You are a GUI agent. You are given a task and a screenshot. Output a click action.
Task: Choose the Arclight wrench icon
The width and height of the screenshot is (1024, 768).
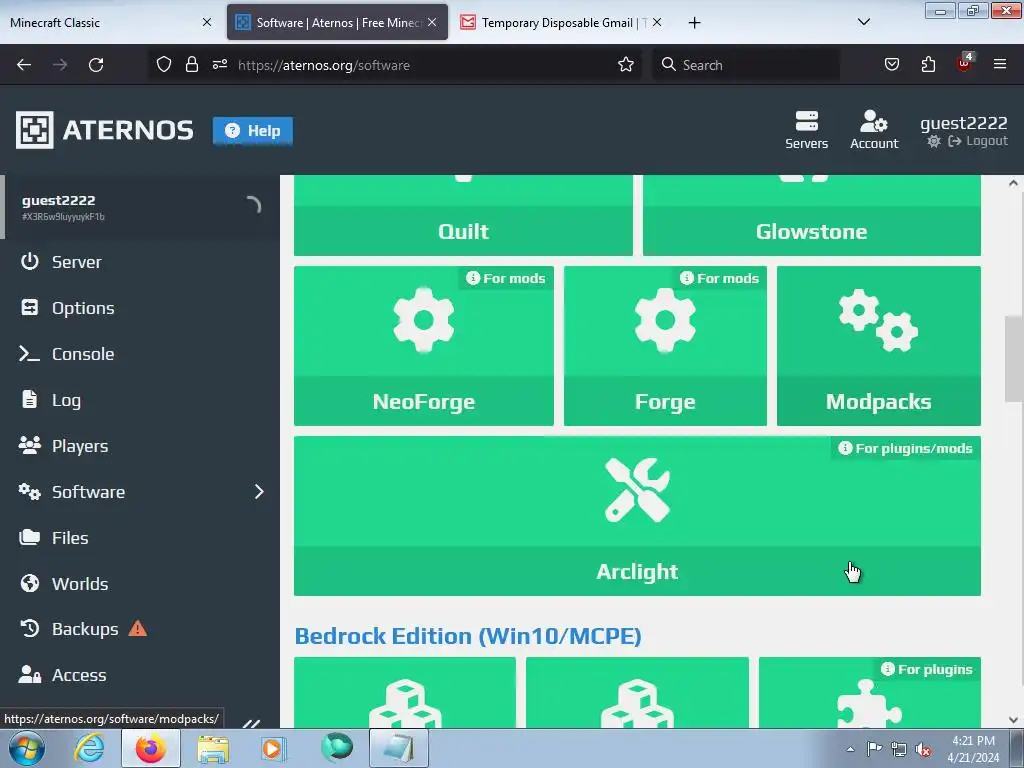tap(637, 490)
